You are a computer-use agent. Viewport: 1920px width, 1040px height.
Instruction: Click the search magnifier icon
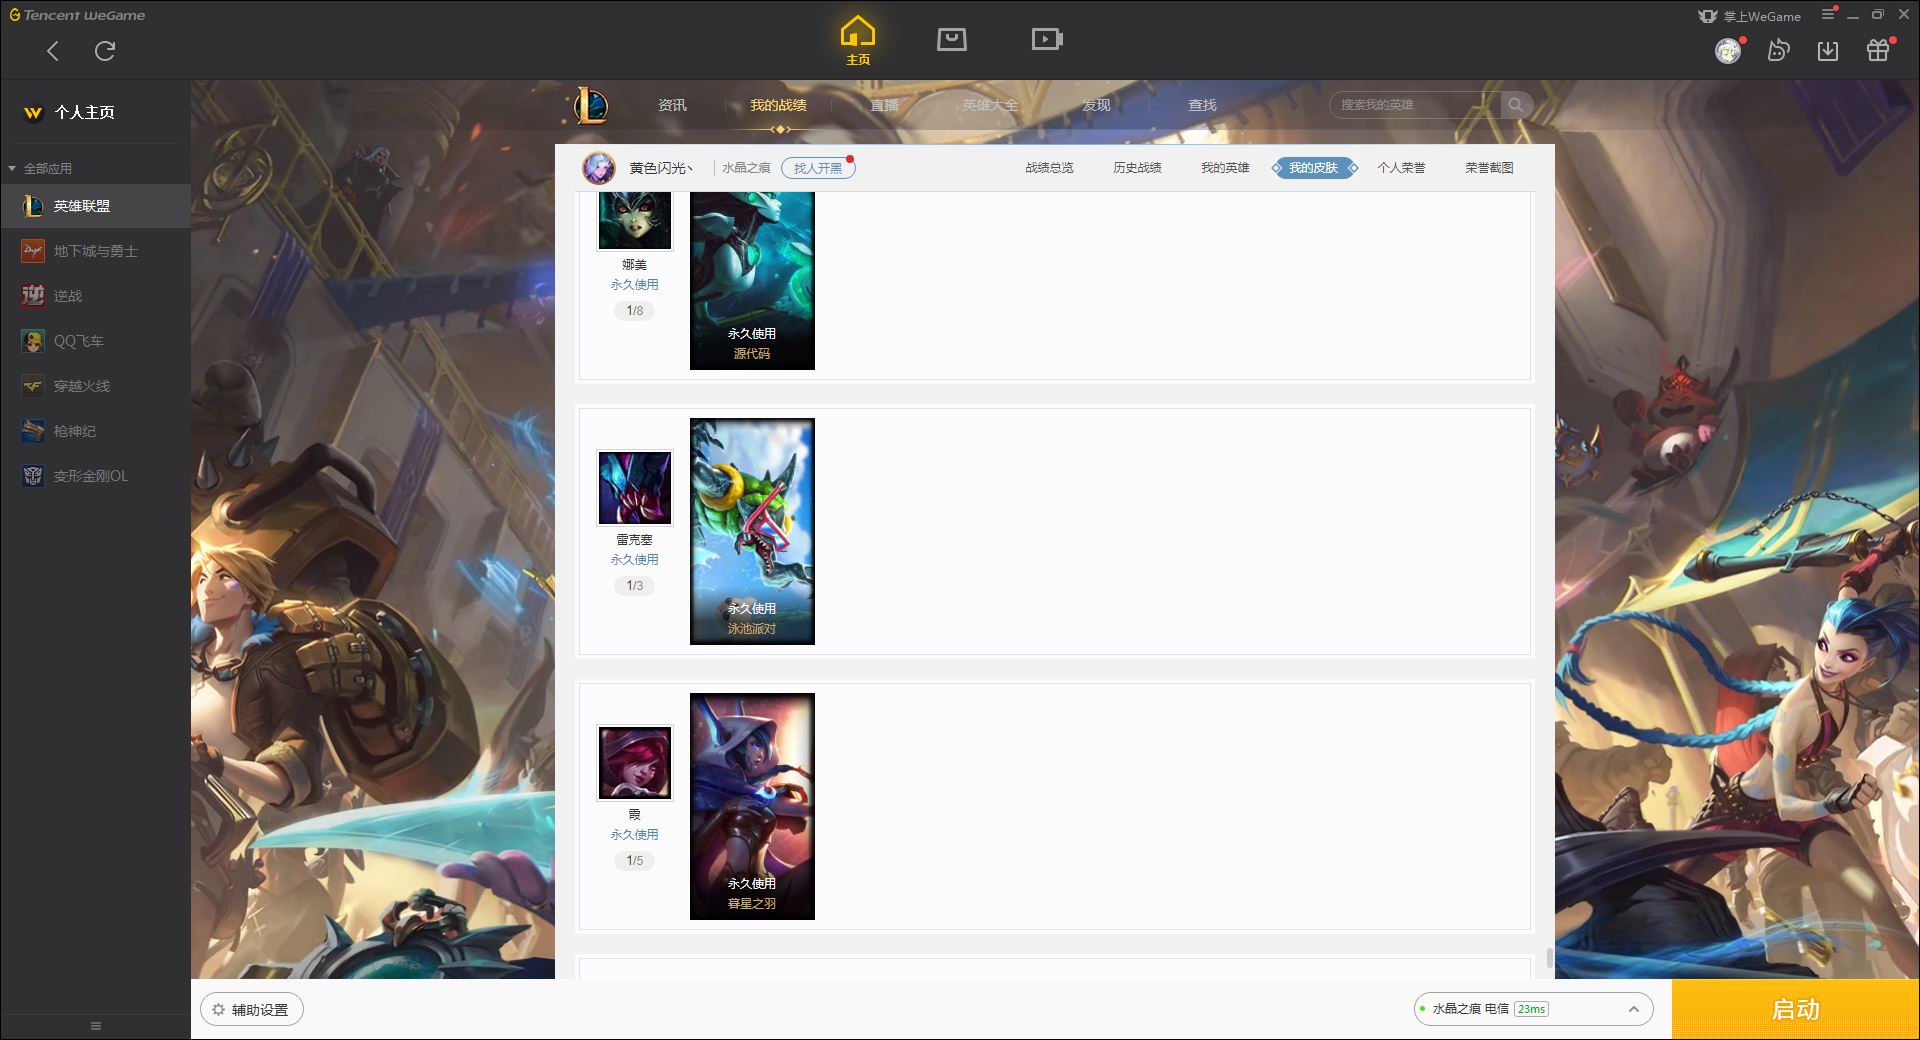point(1516,105)
